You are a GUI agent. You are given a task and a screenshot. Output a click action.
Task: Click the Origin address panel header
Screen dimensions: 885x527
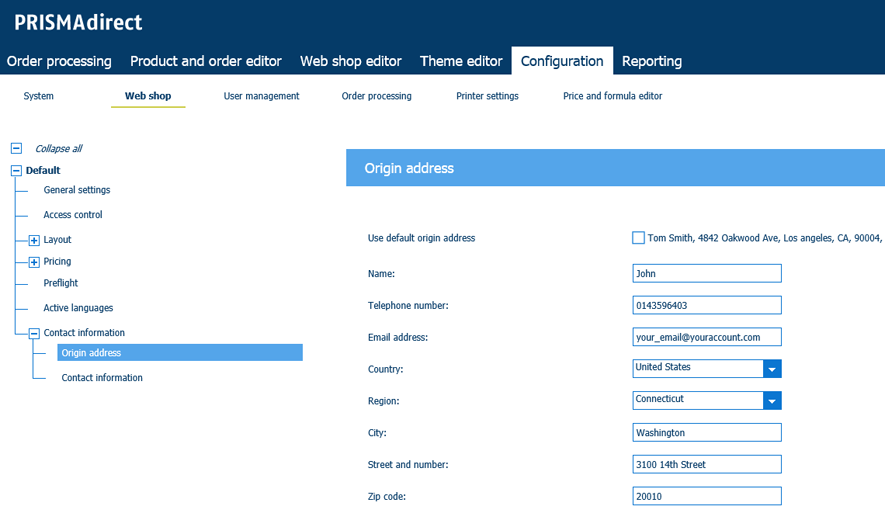point(615,168)
